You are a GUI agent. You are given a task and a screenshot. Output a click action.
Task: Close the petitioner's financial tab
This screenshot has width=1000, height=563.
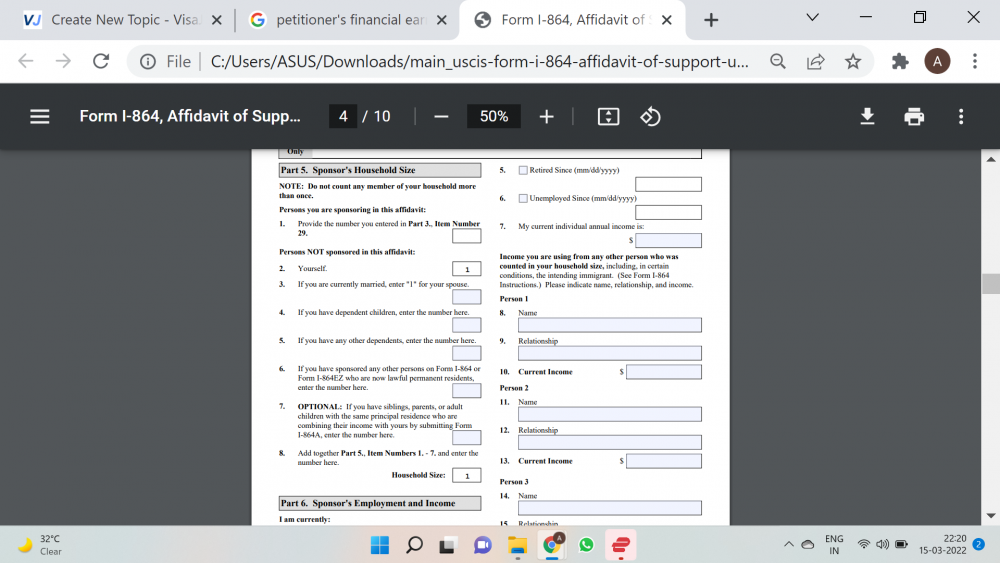[x=441, y=20]
